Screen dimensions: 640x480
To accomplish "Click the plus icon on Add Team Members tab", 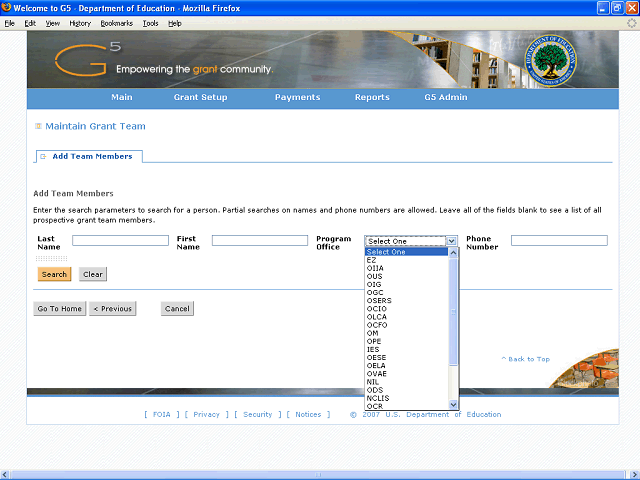I will (43, 157).
